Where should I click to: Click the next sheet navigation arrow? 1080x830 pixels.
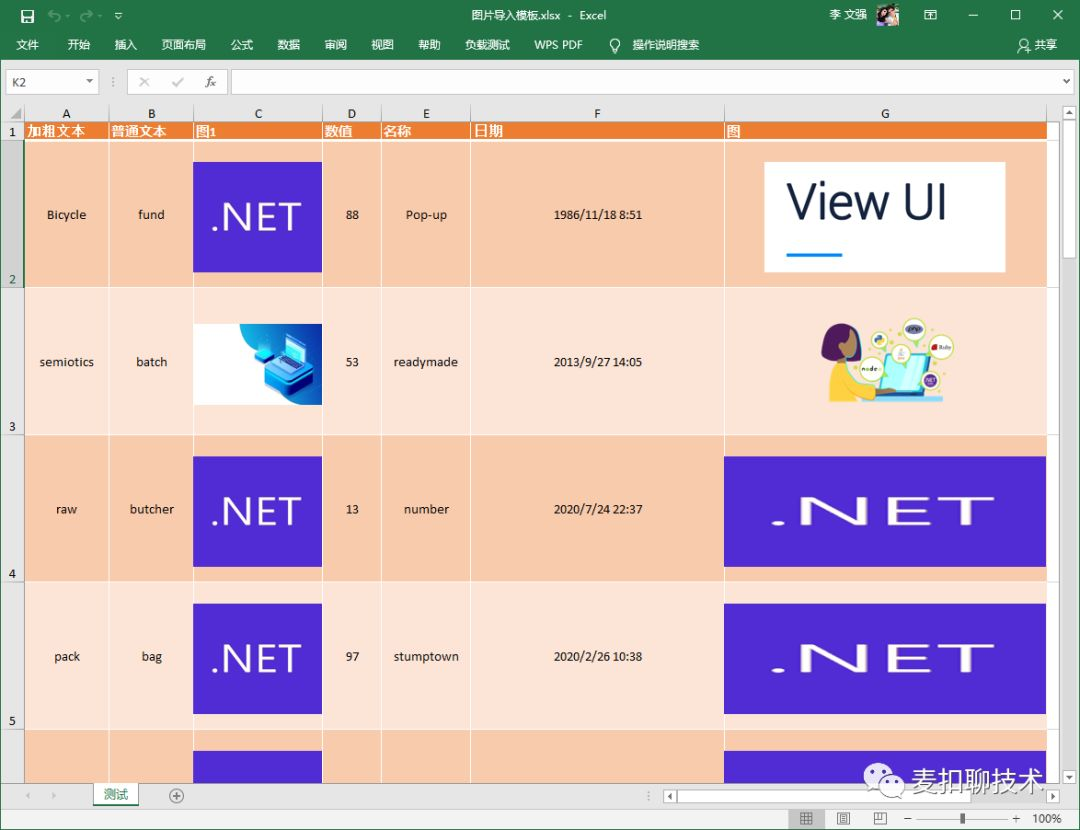tap(54, 796)
